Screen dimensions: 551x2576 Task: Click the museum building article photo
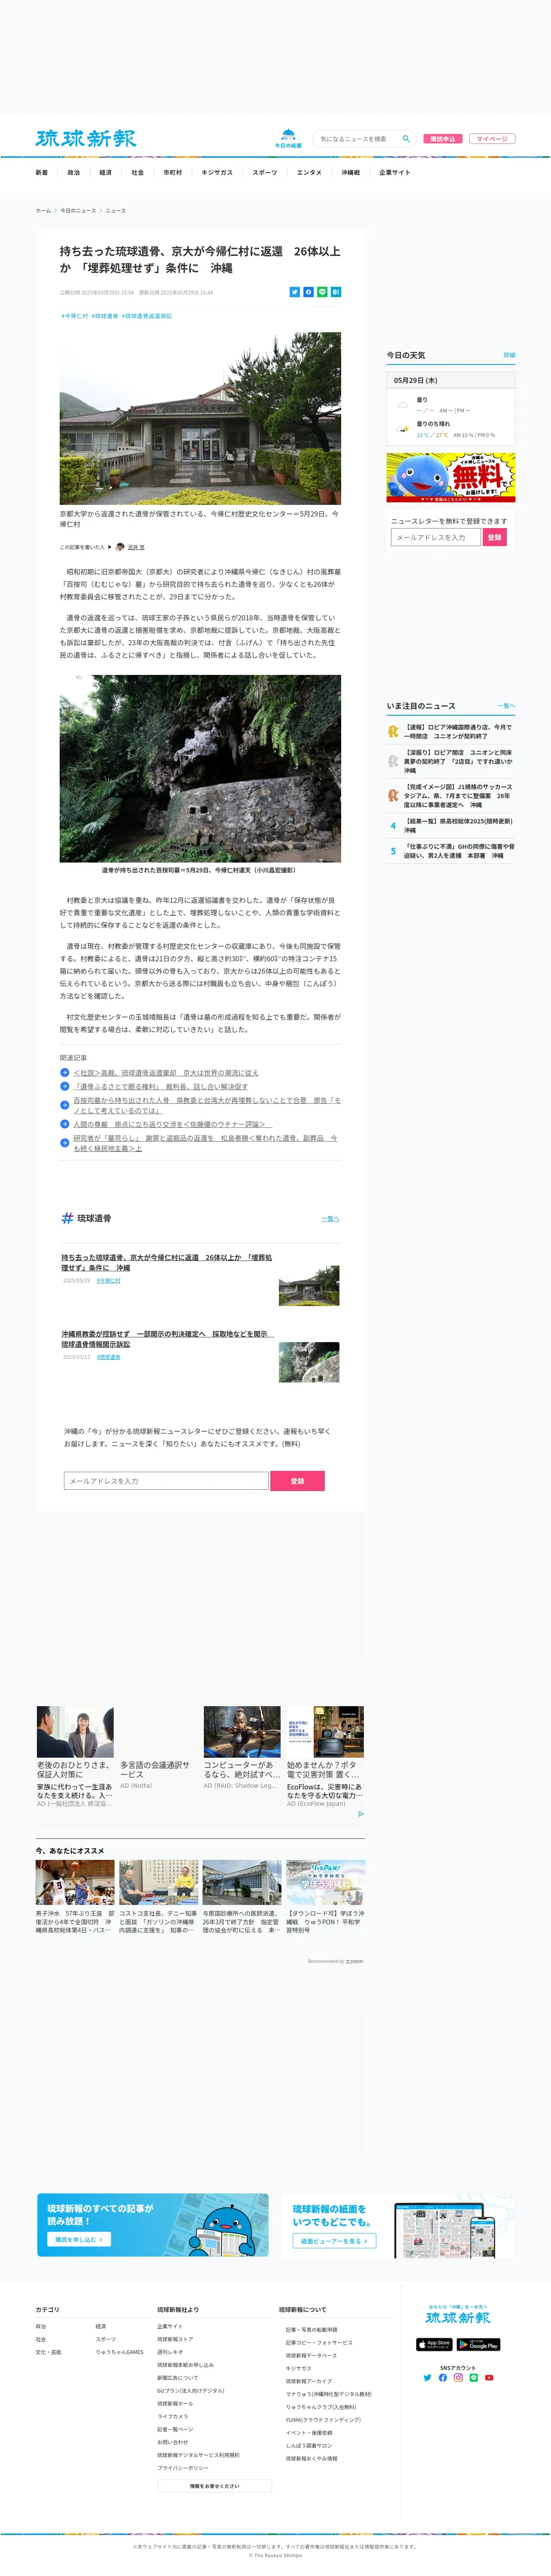tap(200, 418)
